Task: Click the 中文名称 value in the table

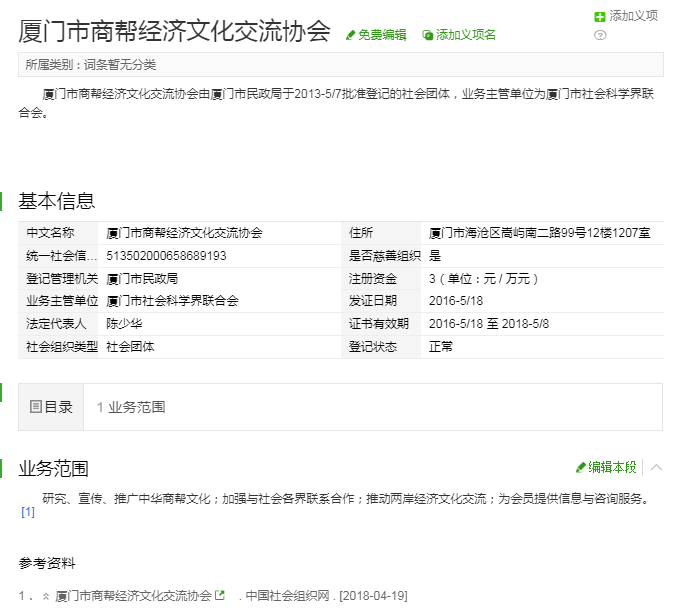Action: [184, 233]
